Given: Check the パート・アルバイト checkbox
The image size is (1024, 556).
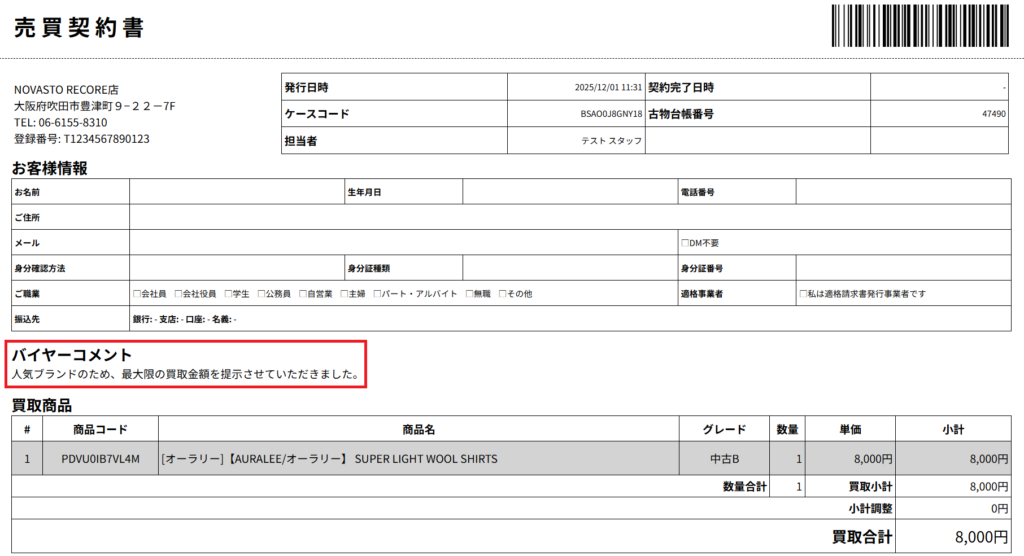Looking at the screenshot, I should pyautogui.click(x=378, y=294).
